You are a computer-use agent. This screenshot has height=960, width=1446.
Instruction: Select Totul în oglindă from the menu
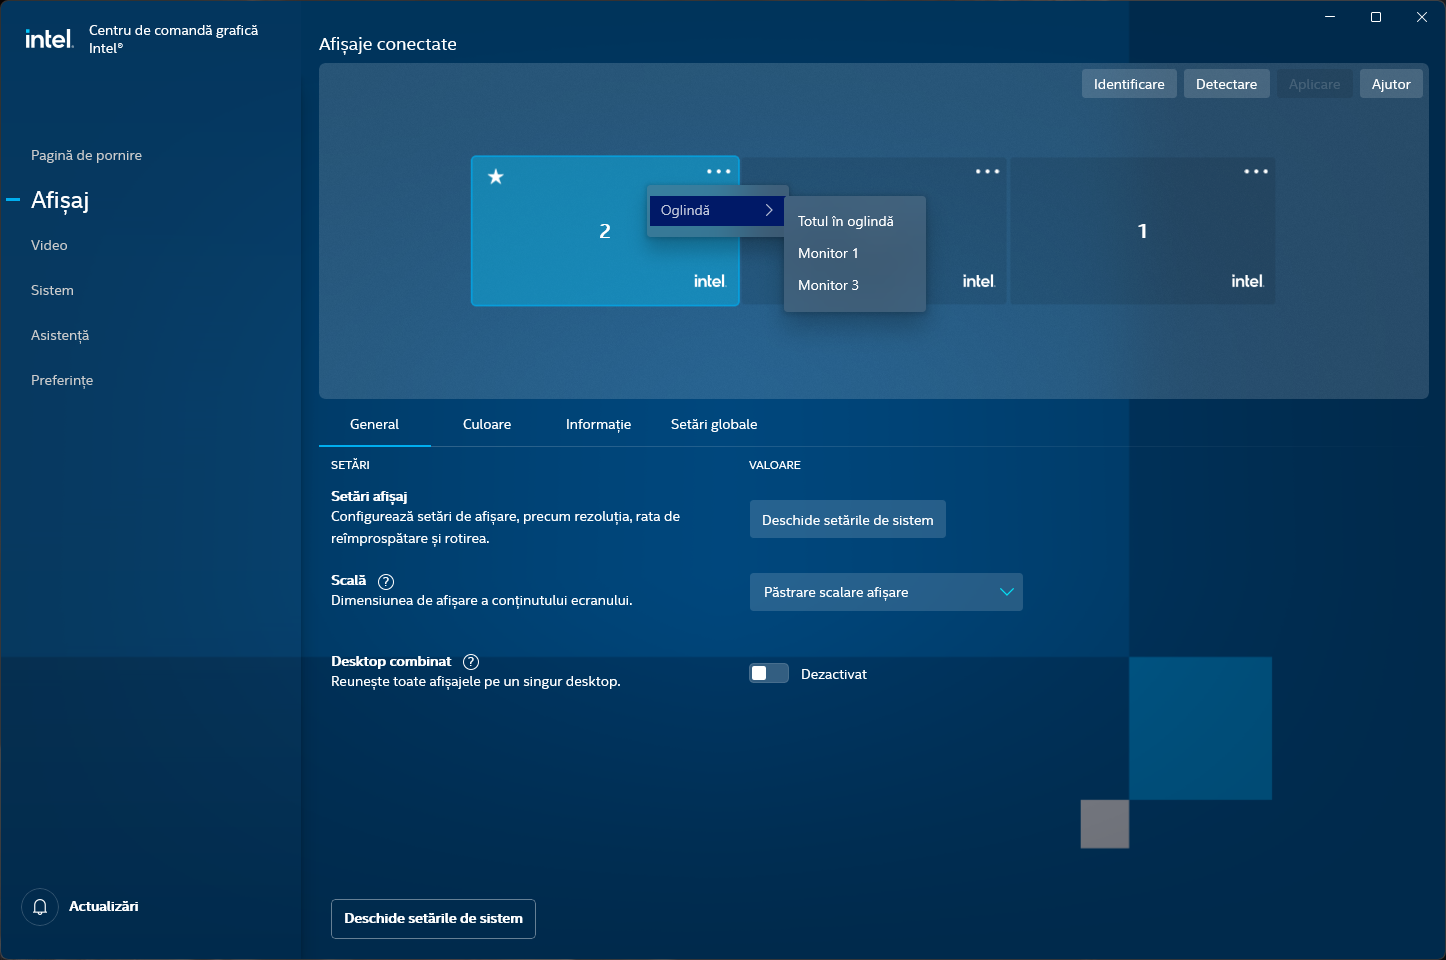coord(845,221)
